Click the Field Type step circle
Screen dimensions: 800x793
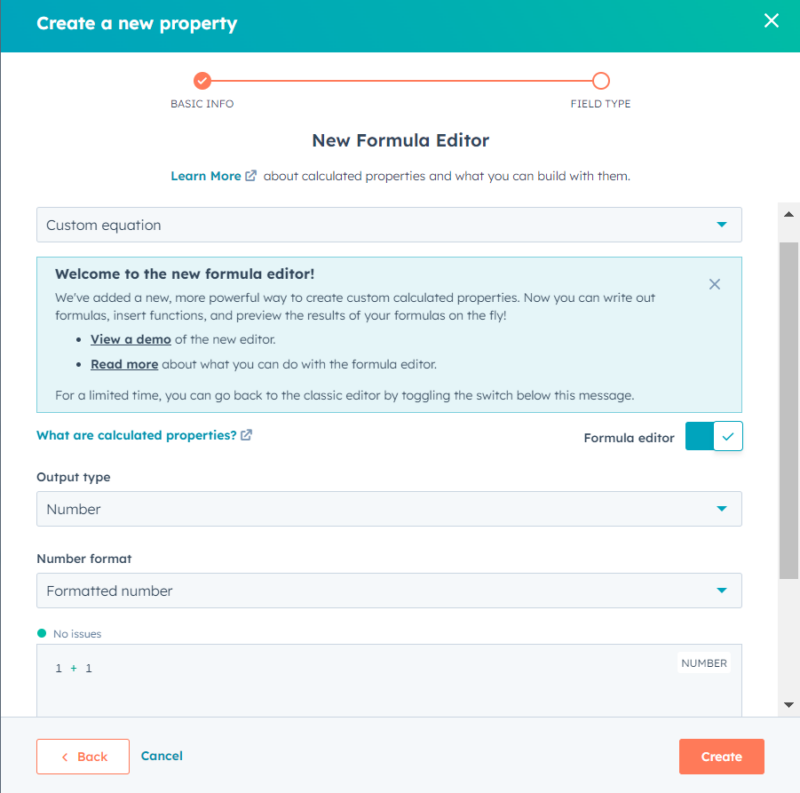[601, 81]
